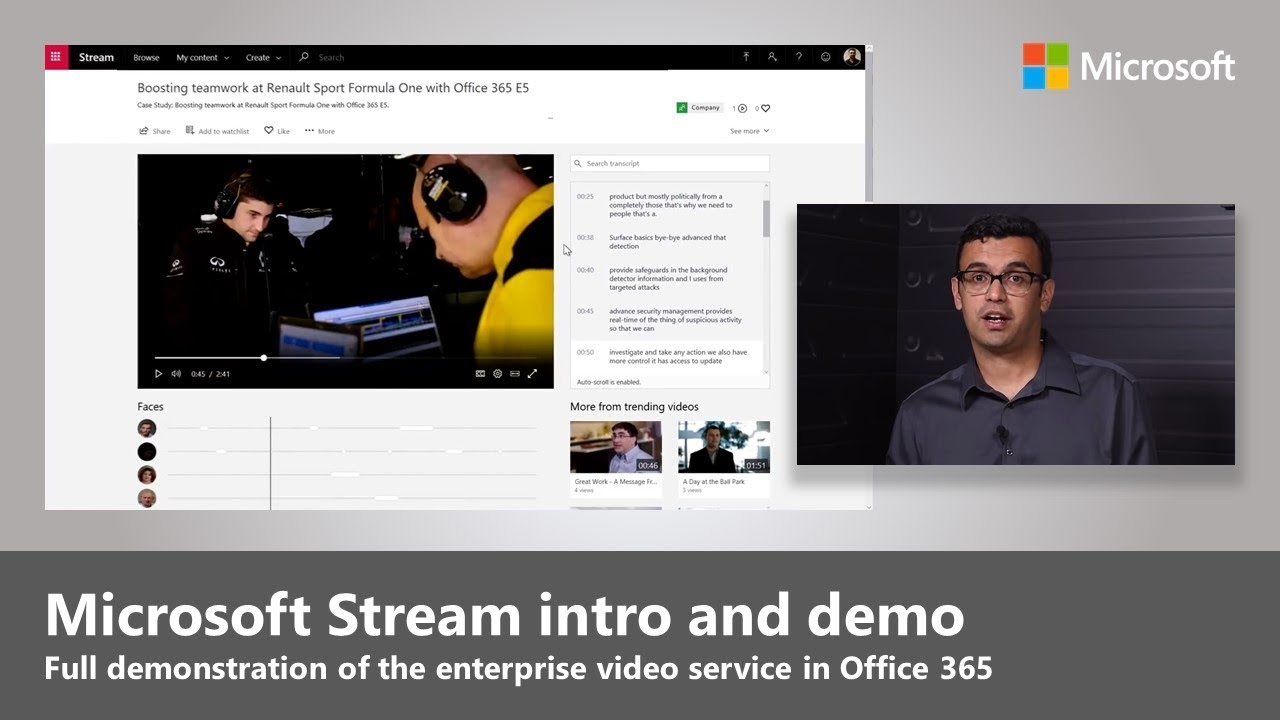Play the video
1280x720 pixels.
[x=158, y=374]
